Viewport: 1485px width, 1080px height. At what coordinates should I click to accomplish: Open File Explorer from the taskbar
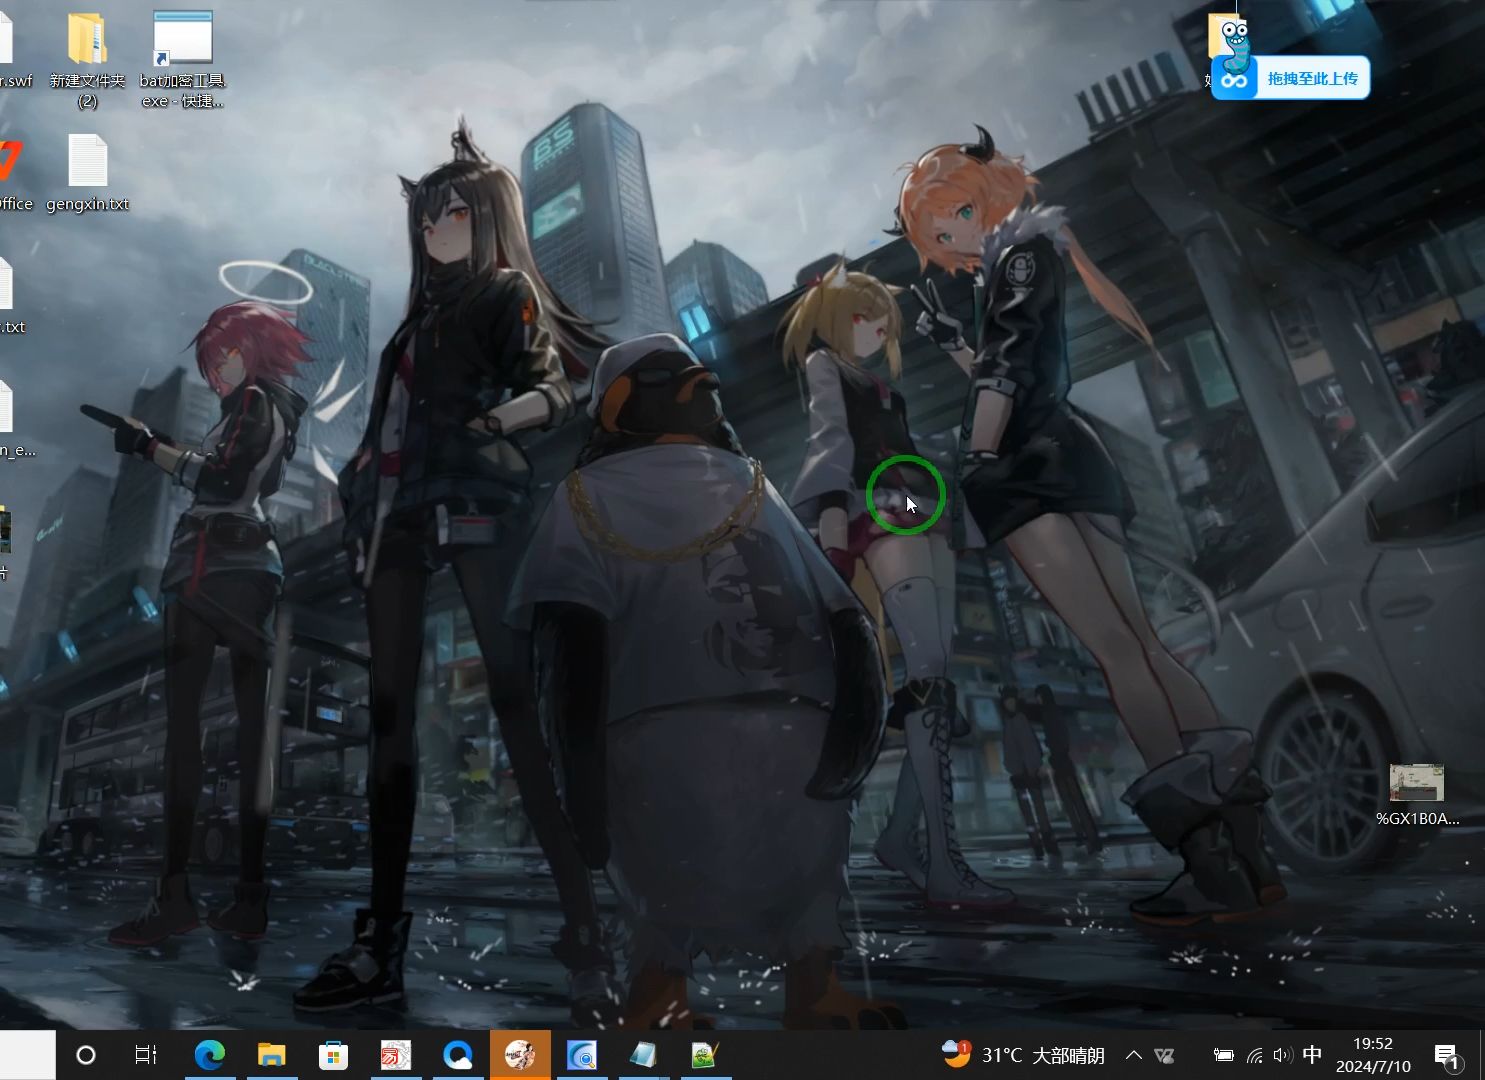[272, 1055]
